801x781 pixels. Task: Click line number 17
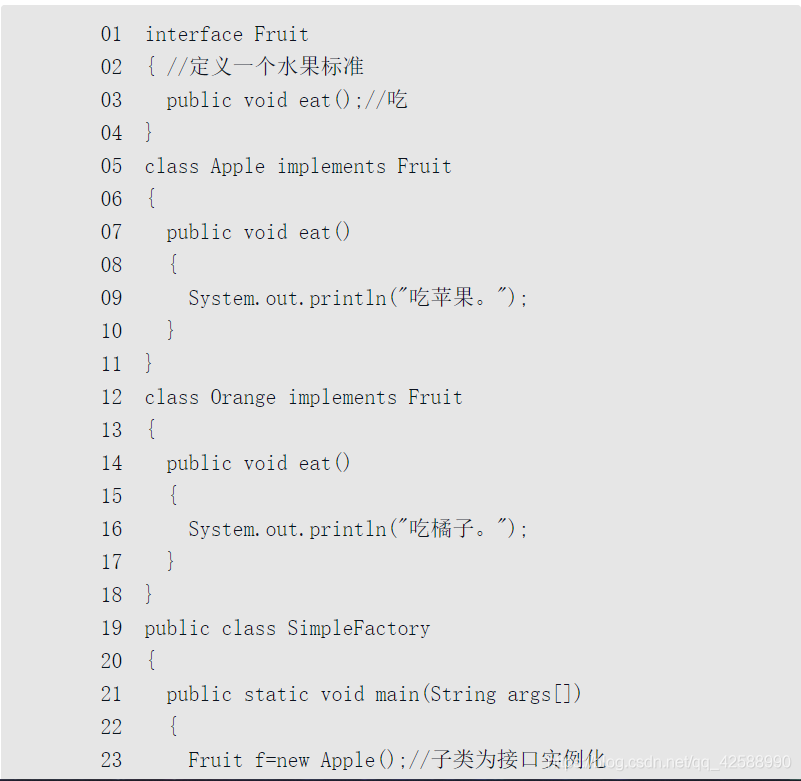tap(111, 562)
